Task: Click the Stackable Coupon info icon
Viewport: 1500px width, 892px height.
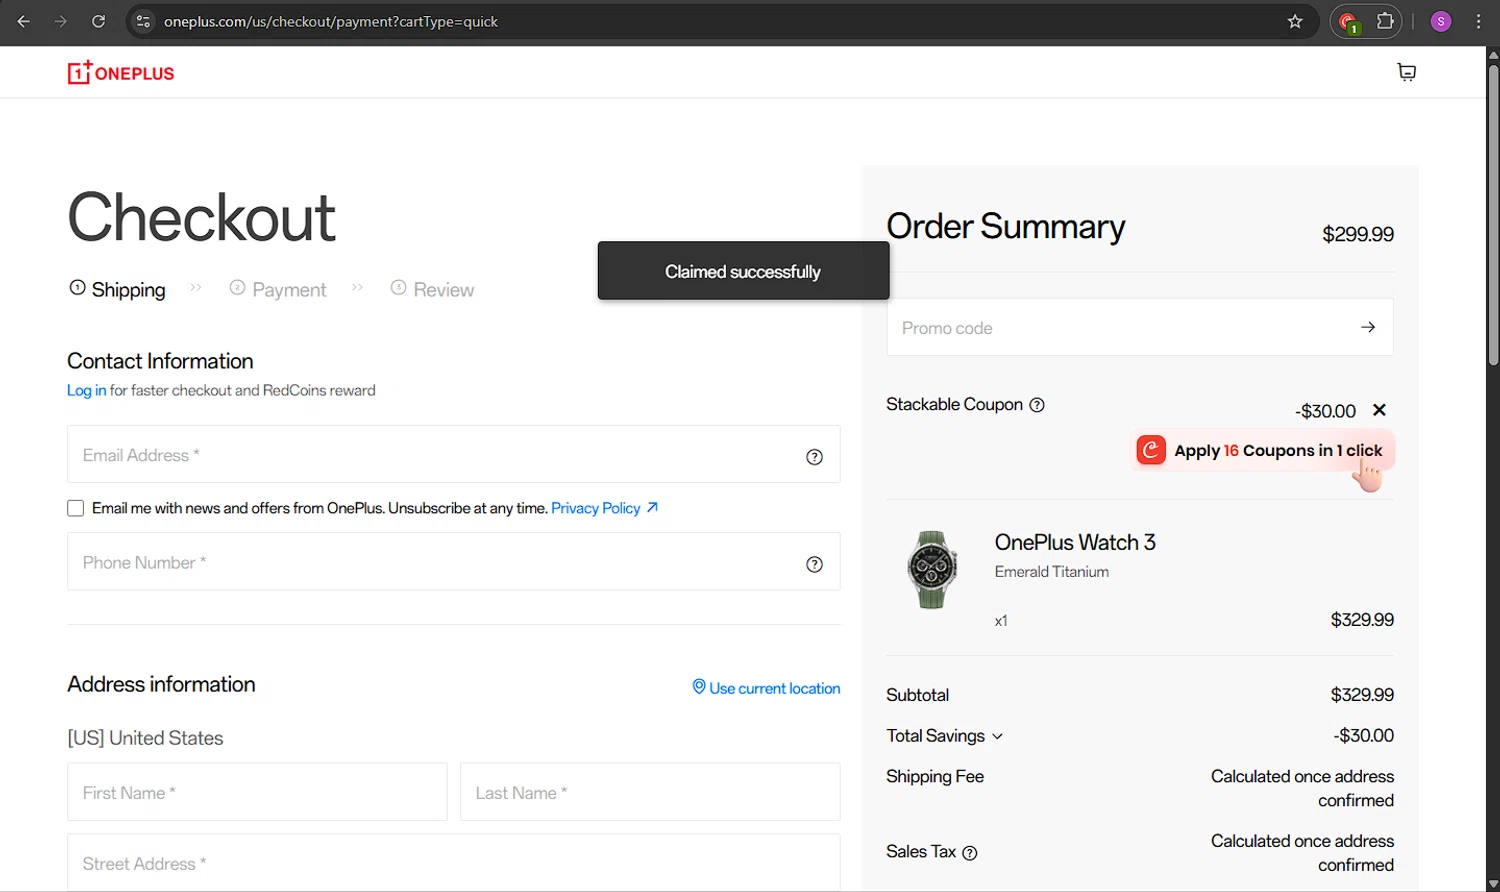Action: 1037,405
